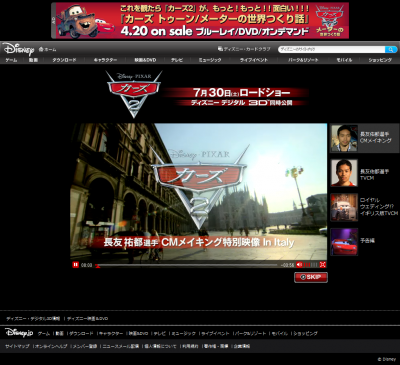Skip the intro with the SKIP button
The image size is (400, 365).
[x=311, y=277]
